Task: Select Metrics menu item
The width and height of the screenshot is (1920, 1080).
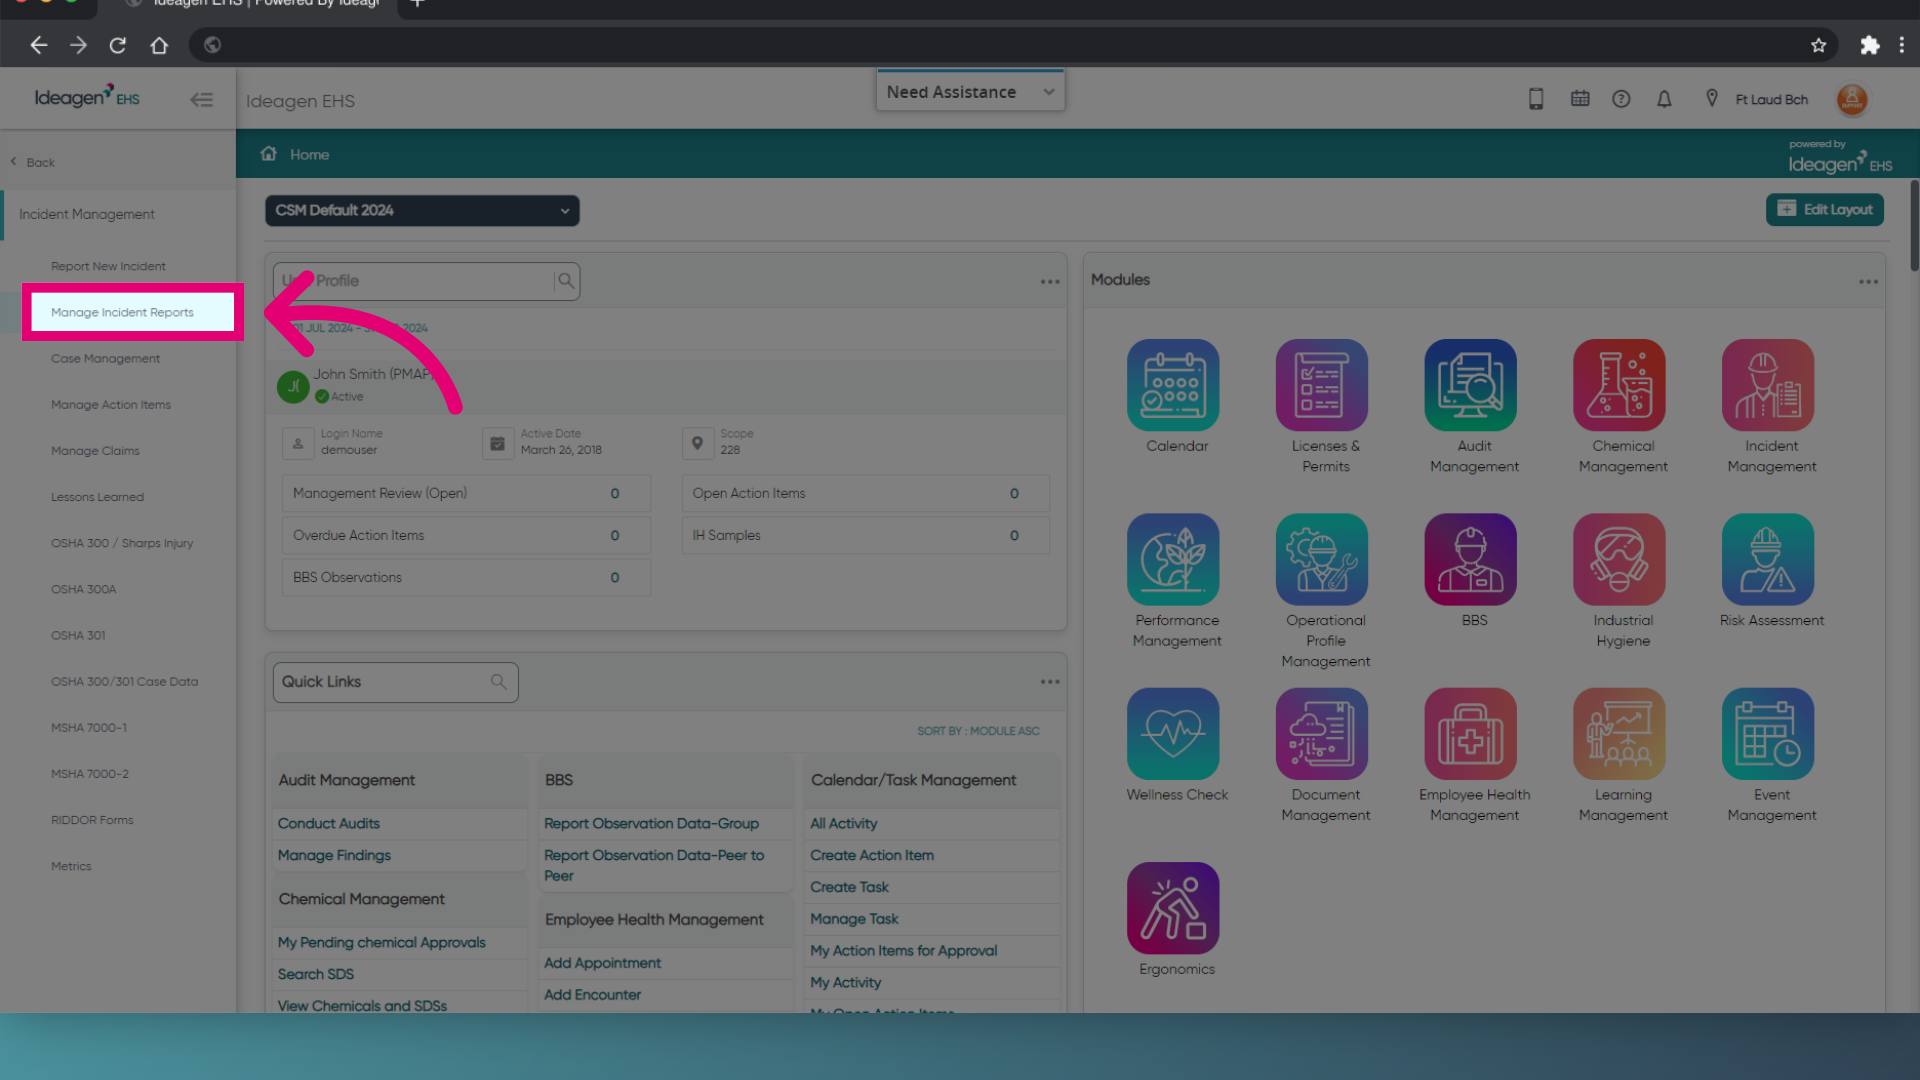Action: pos(71,866)
